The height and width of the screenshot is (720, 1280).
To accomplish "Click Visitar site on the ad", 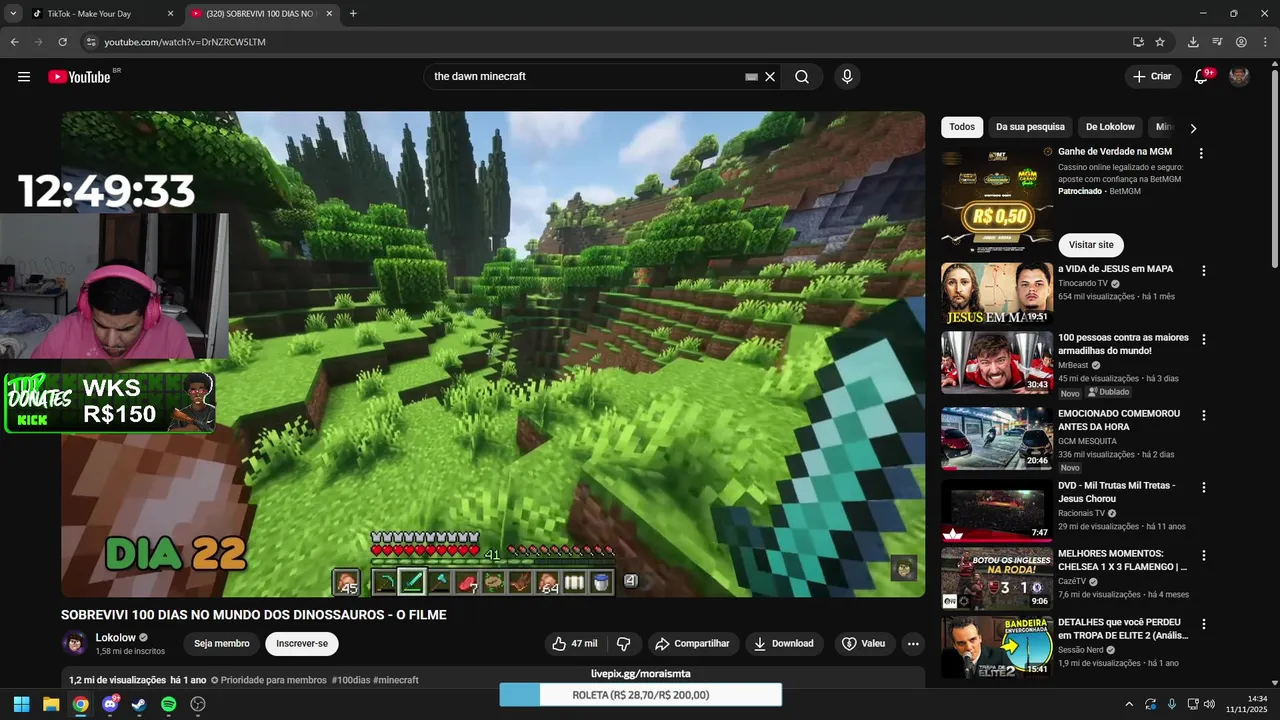I will 1091,245.
